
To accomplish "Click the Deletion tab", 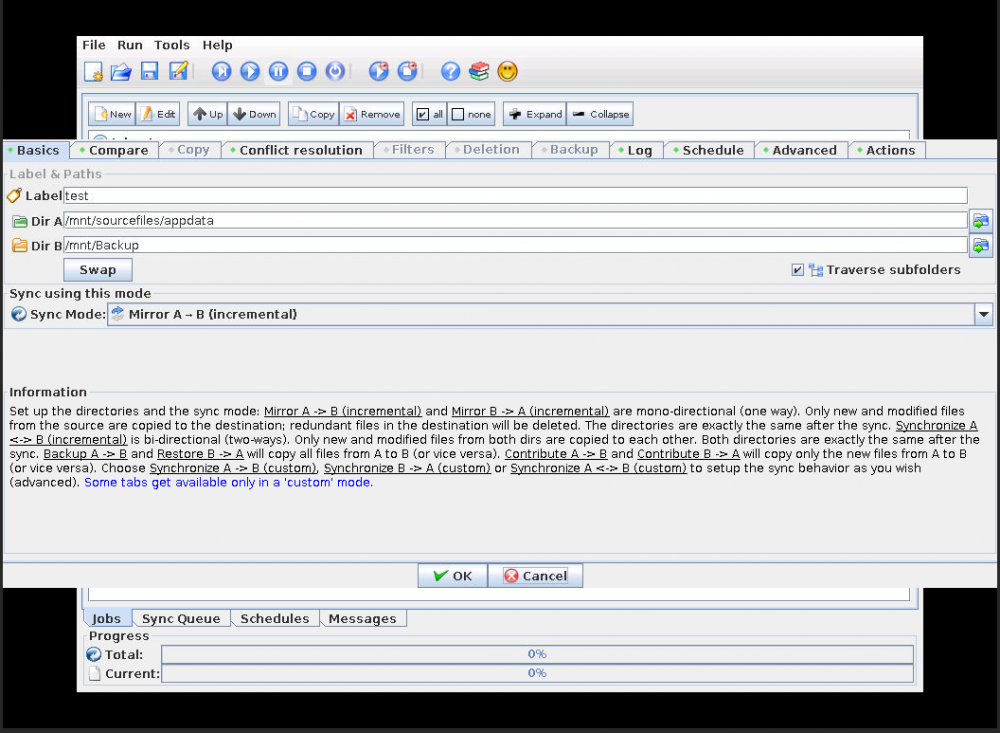I will (488, 150).
